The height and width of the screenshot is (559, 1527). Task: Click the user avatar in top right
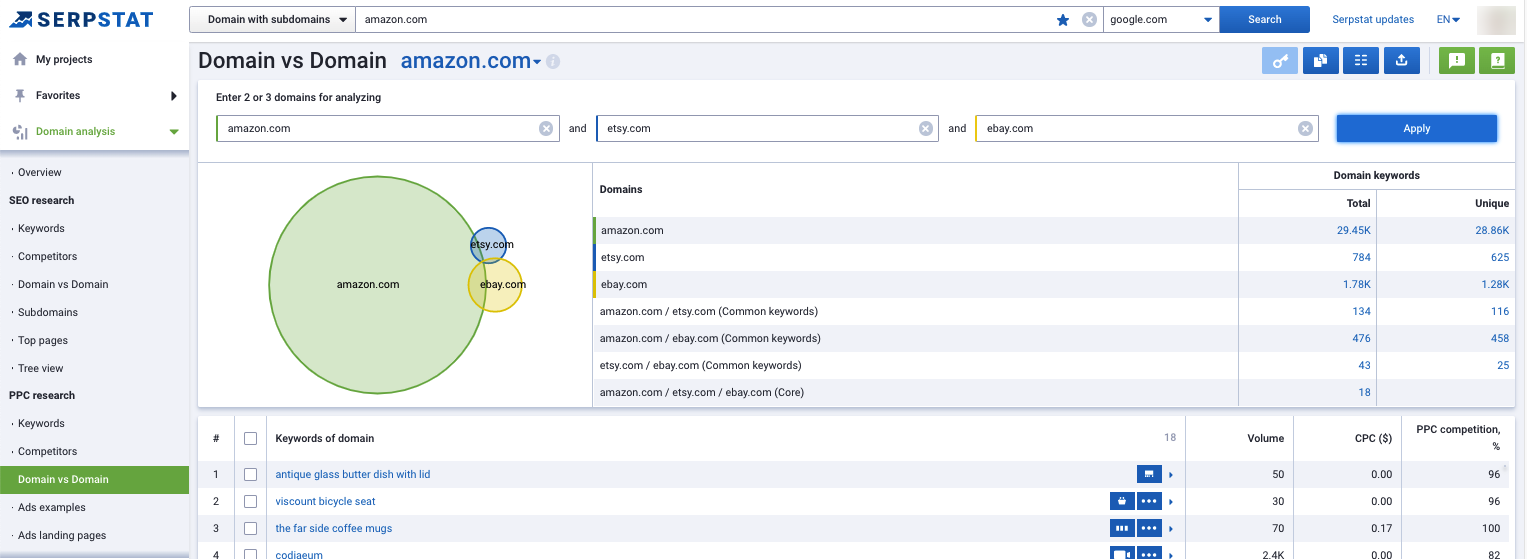(1496, 19)
